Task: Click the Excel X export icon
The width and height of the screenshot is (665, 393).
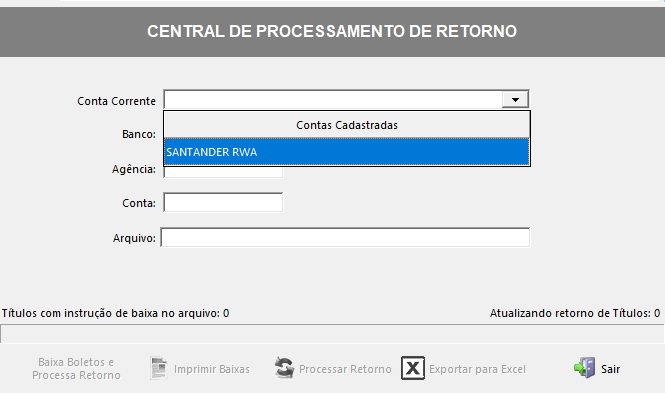Action: 413,368
